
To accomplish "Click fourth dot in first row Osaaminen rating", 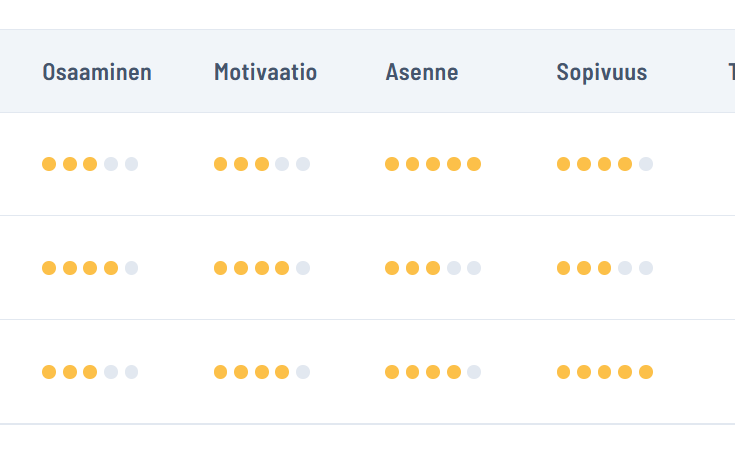I will click(111, 164).
